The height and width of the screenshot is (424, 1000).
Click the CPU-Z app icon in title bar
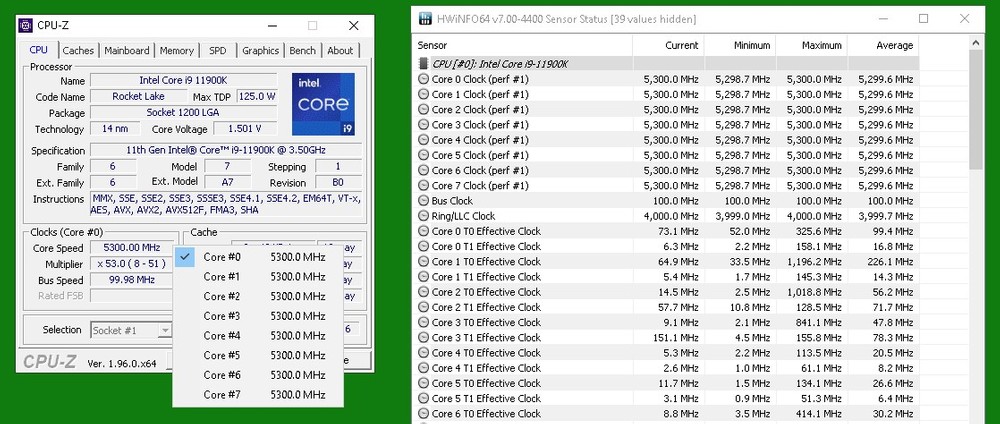click(26, 26)
